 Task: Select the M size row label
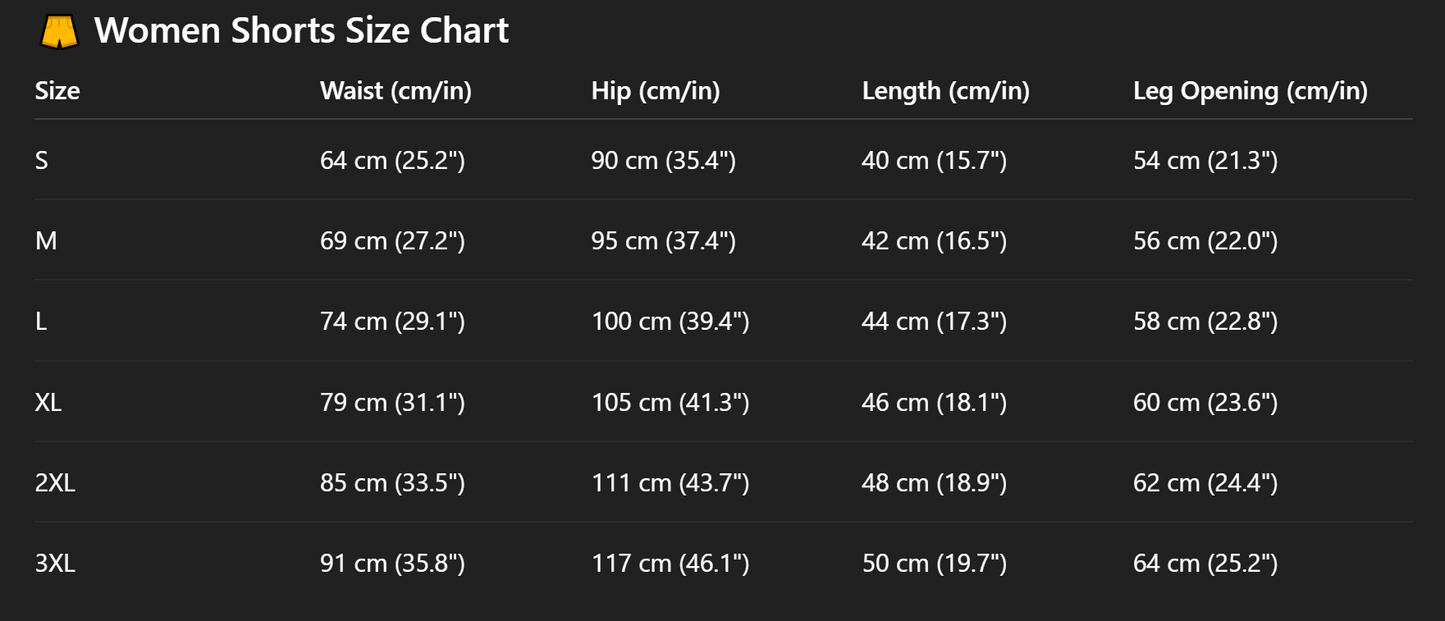point(46,241)
